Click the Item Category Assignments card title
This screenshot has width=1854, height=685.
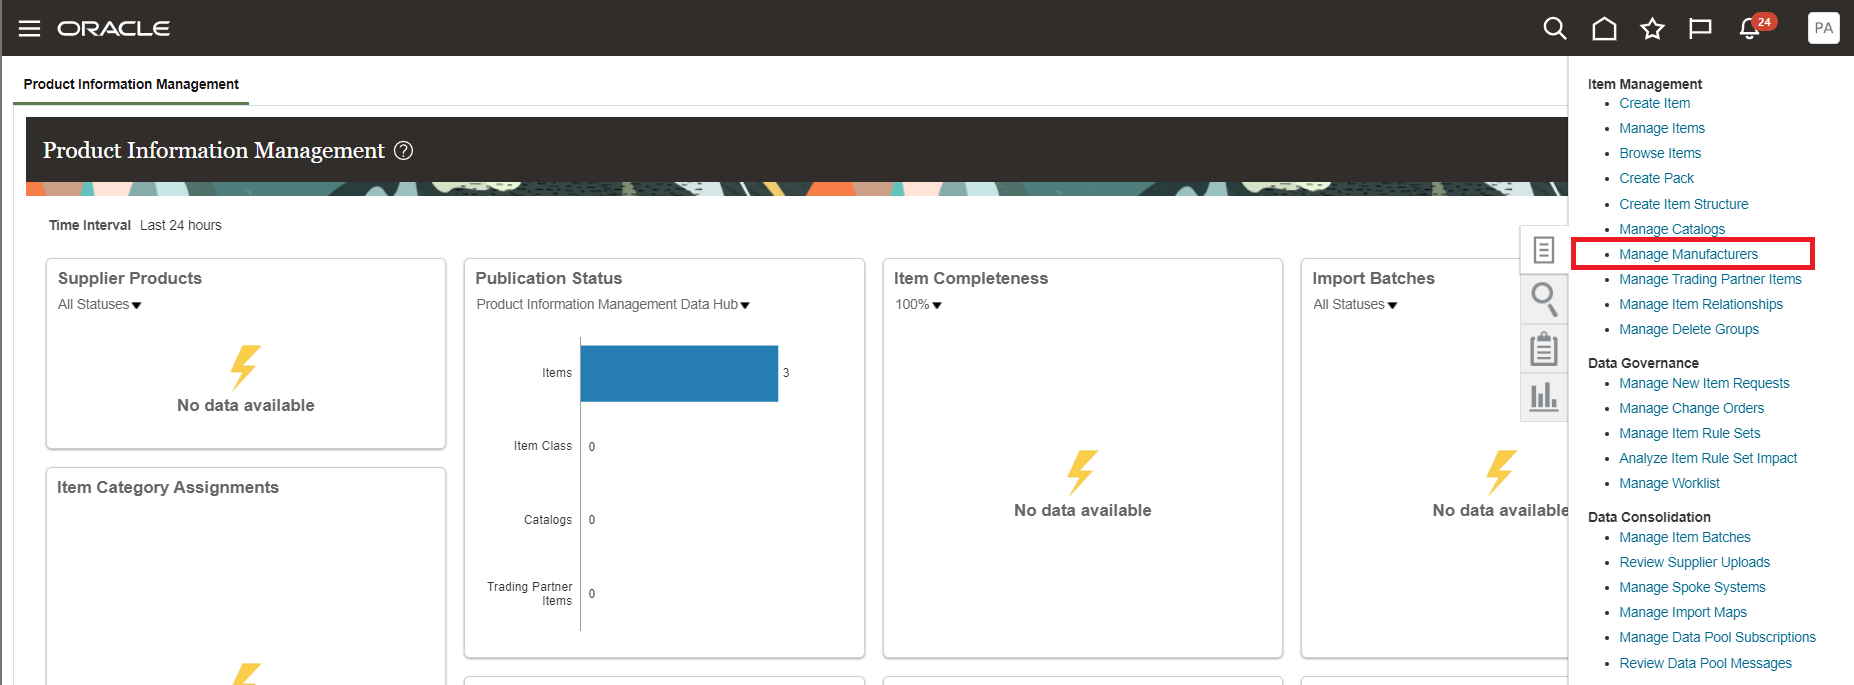168,487
